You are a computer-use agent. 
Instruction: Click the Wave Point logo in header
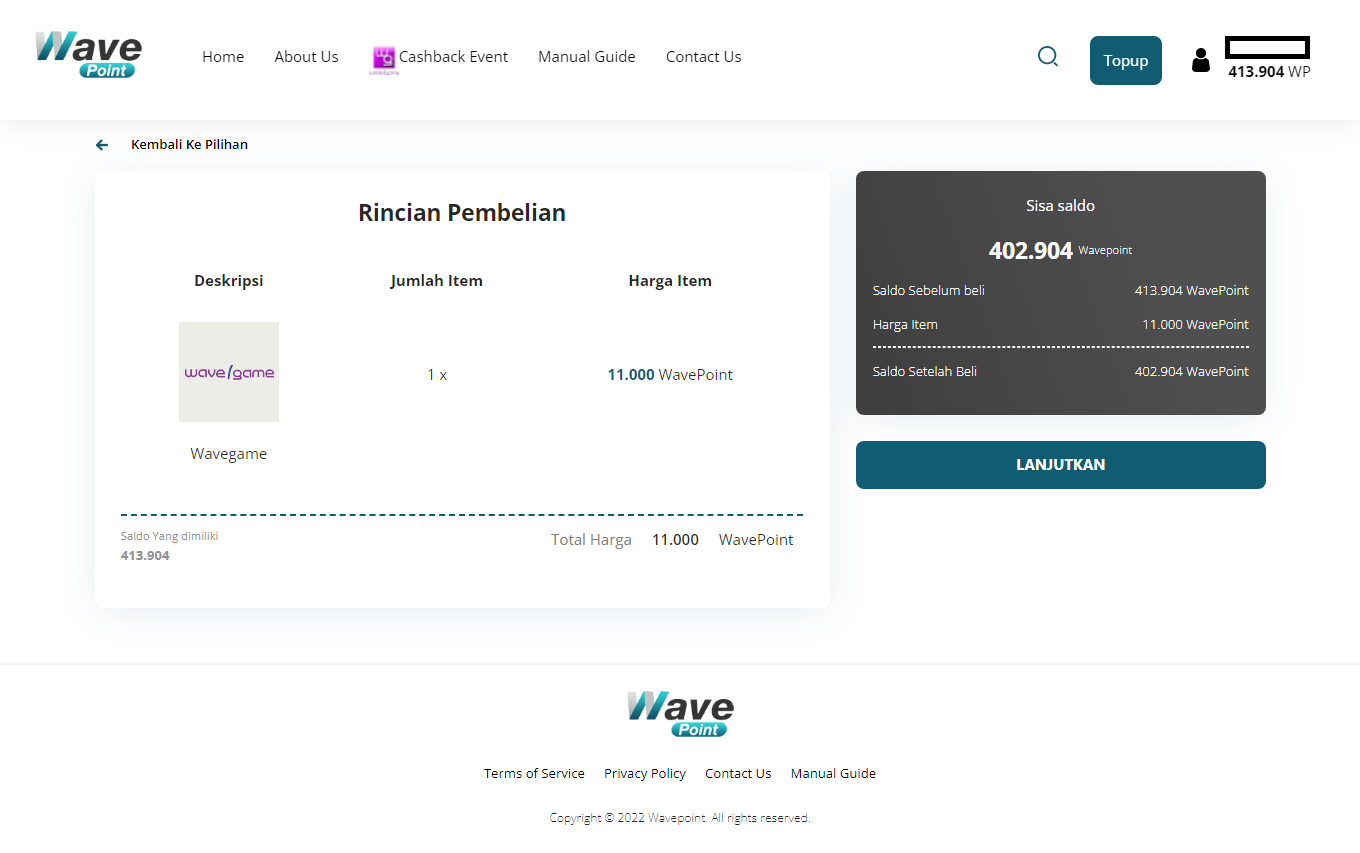89,55
